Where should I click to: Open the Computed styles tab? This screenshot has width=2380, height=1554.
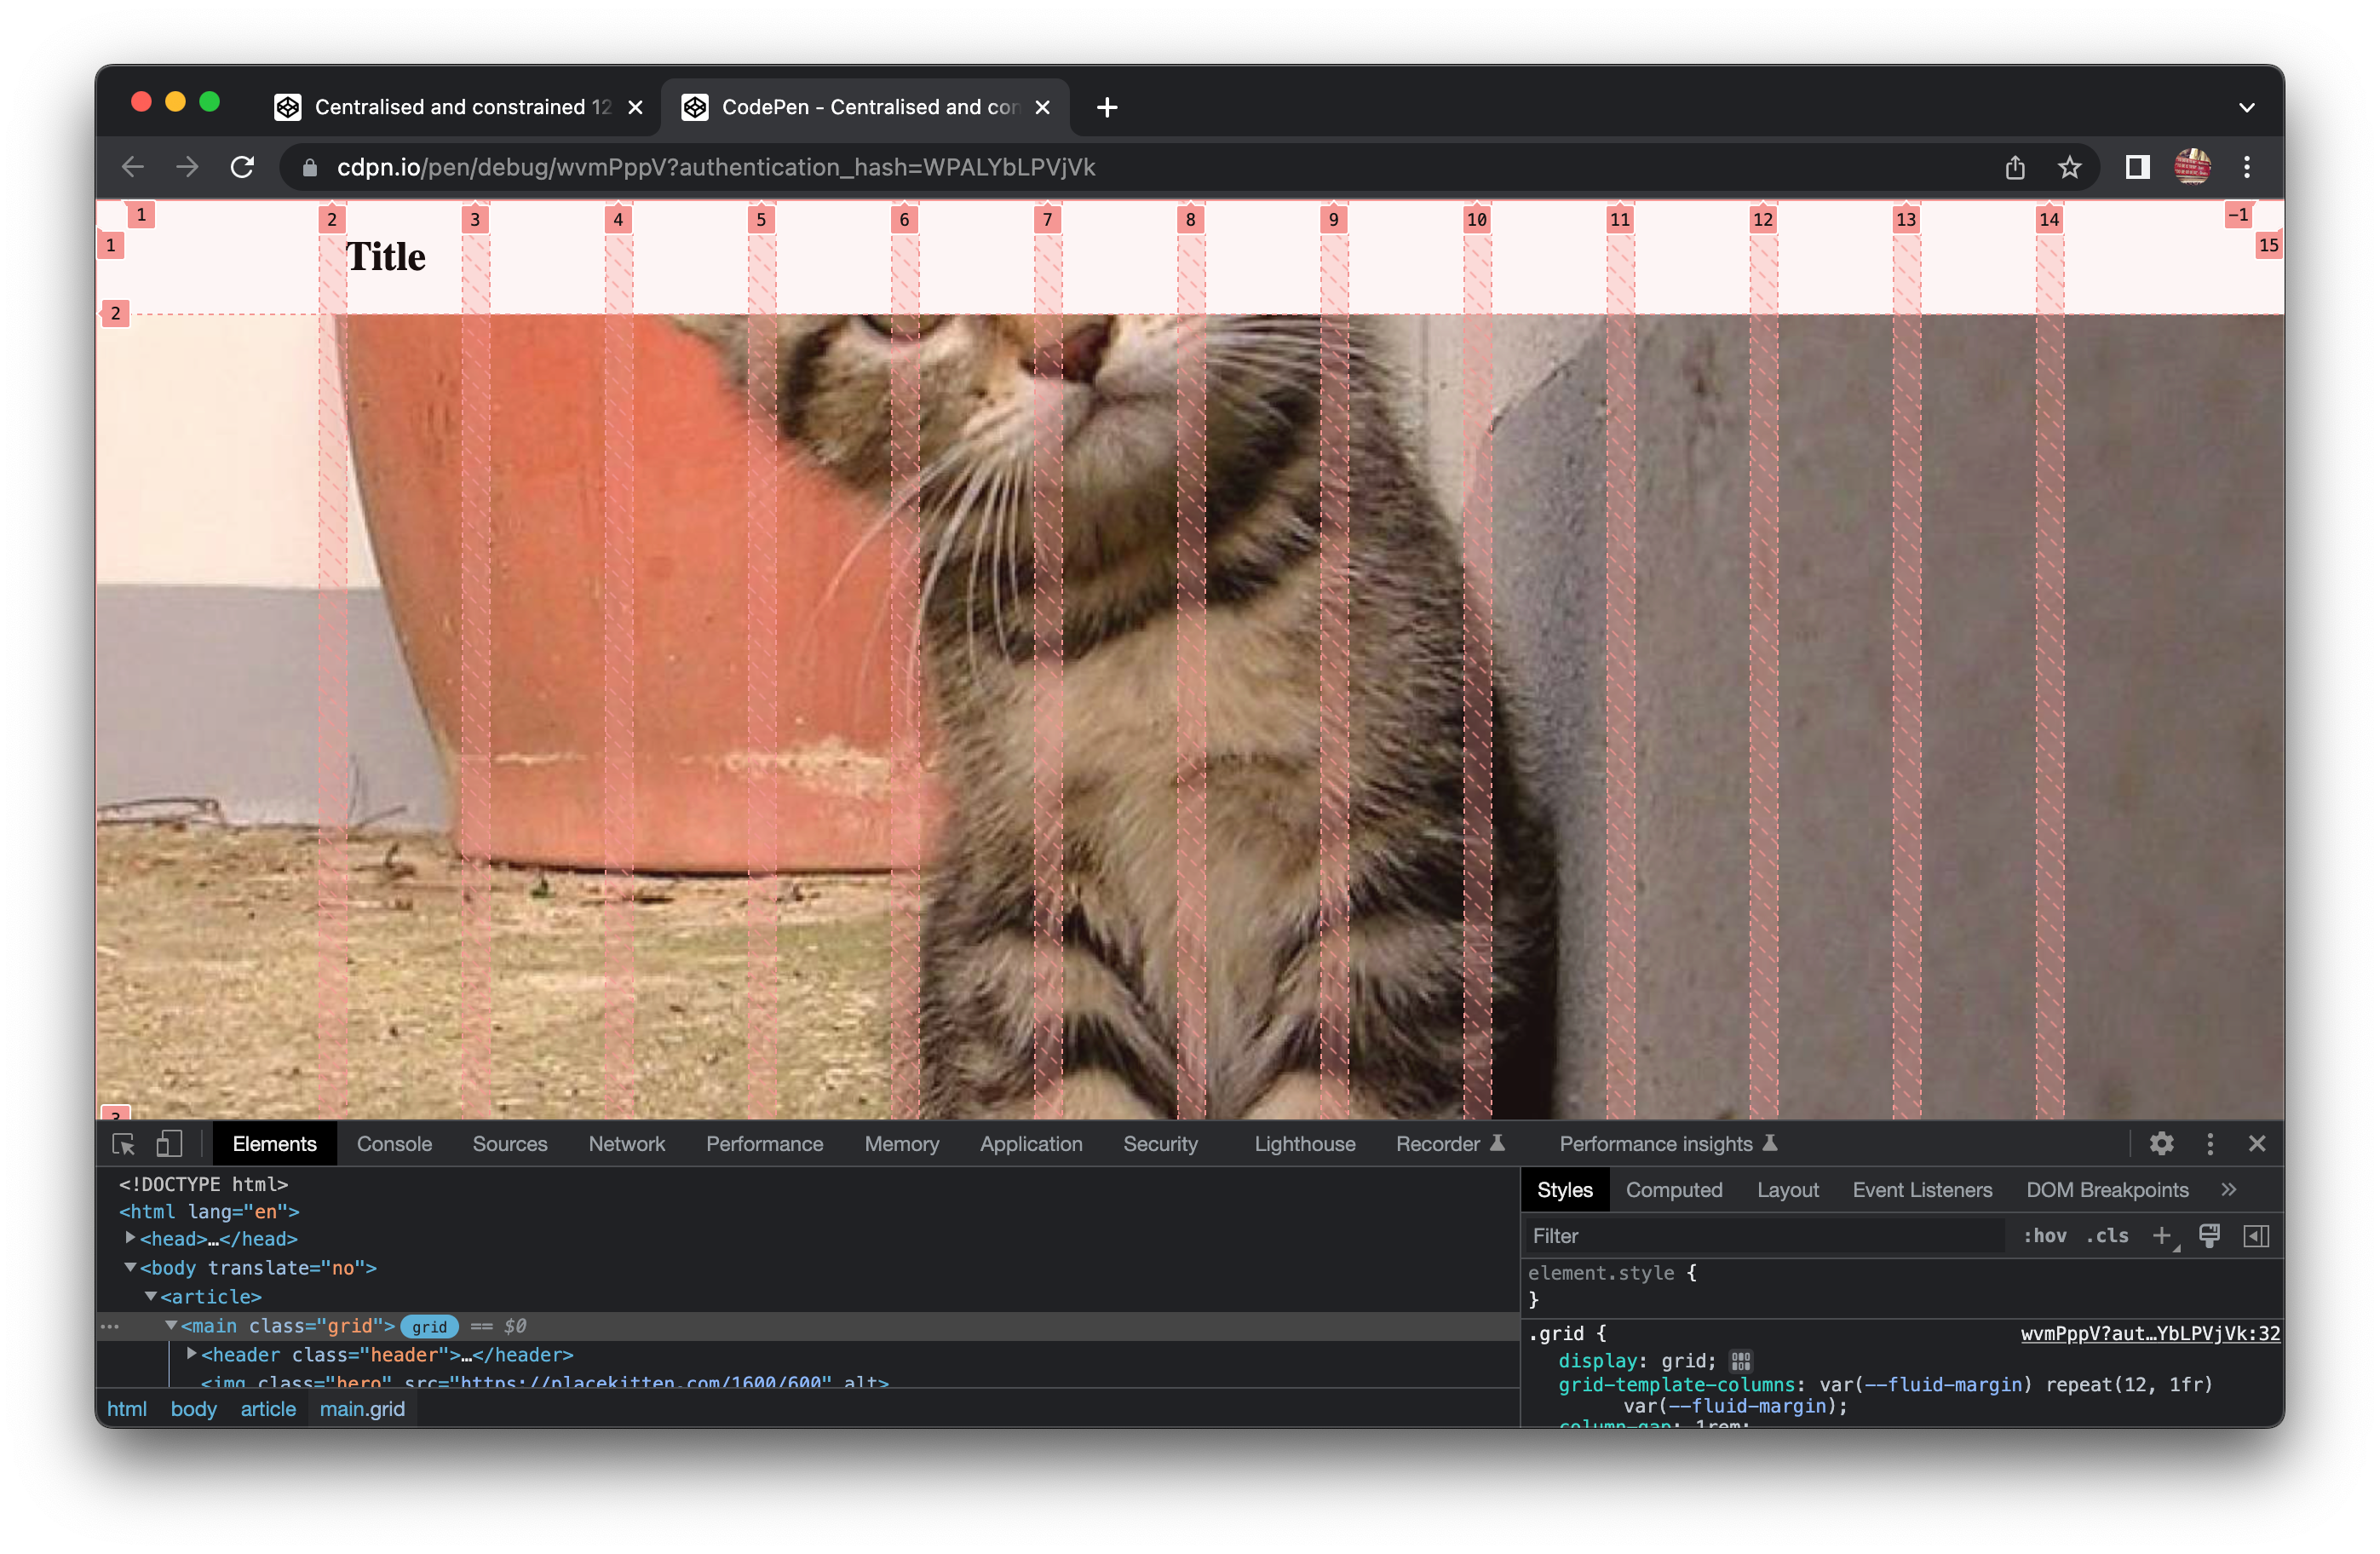tap(1673, 1190)
